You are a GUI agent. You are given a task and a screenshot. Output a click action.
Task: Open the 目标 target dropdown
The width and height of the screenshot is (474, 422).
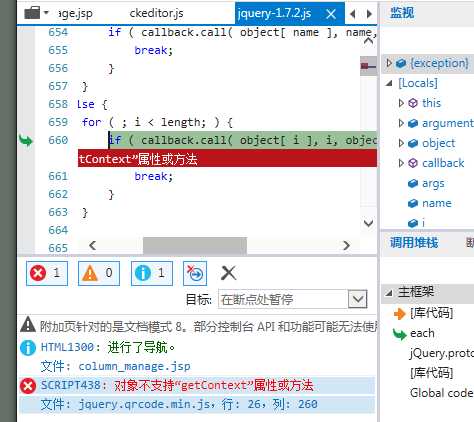pos(358,299)
